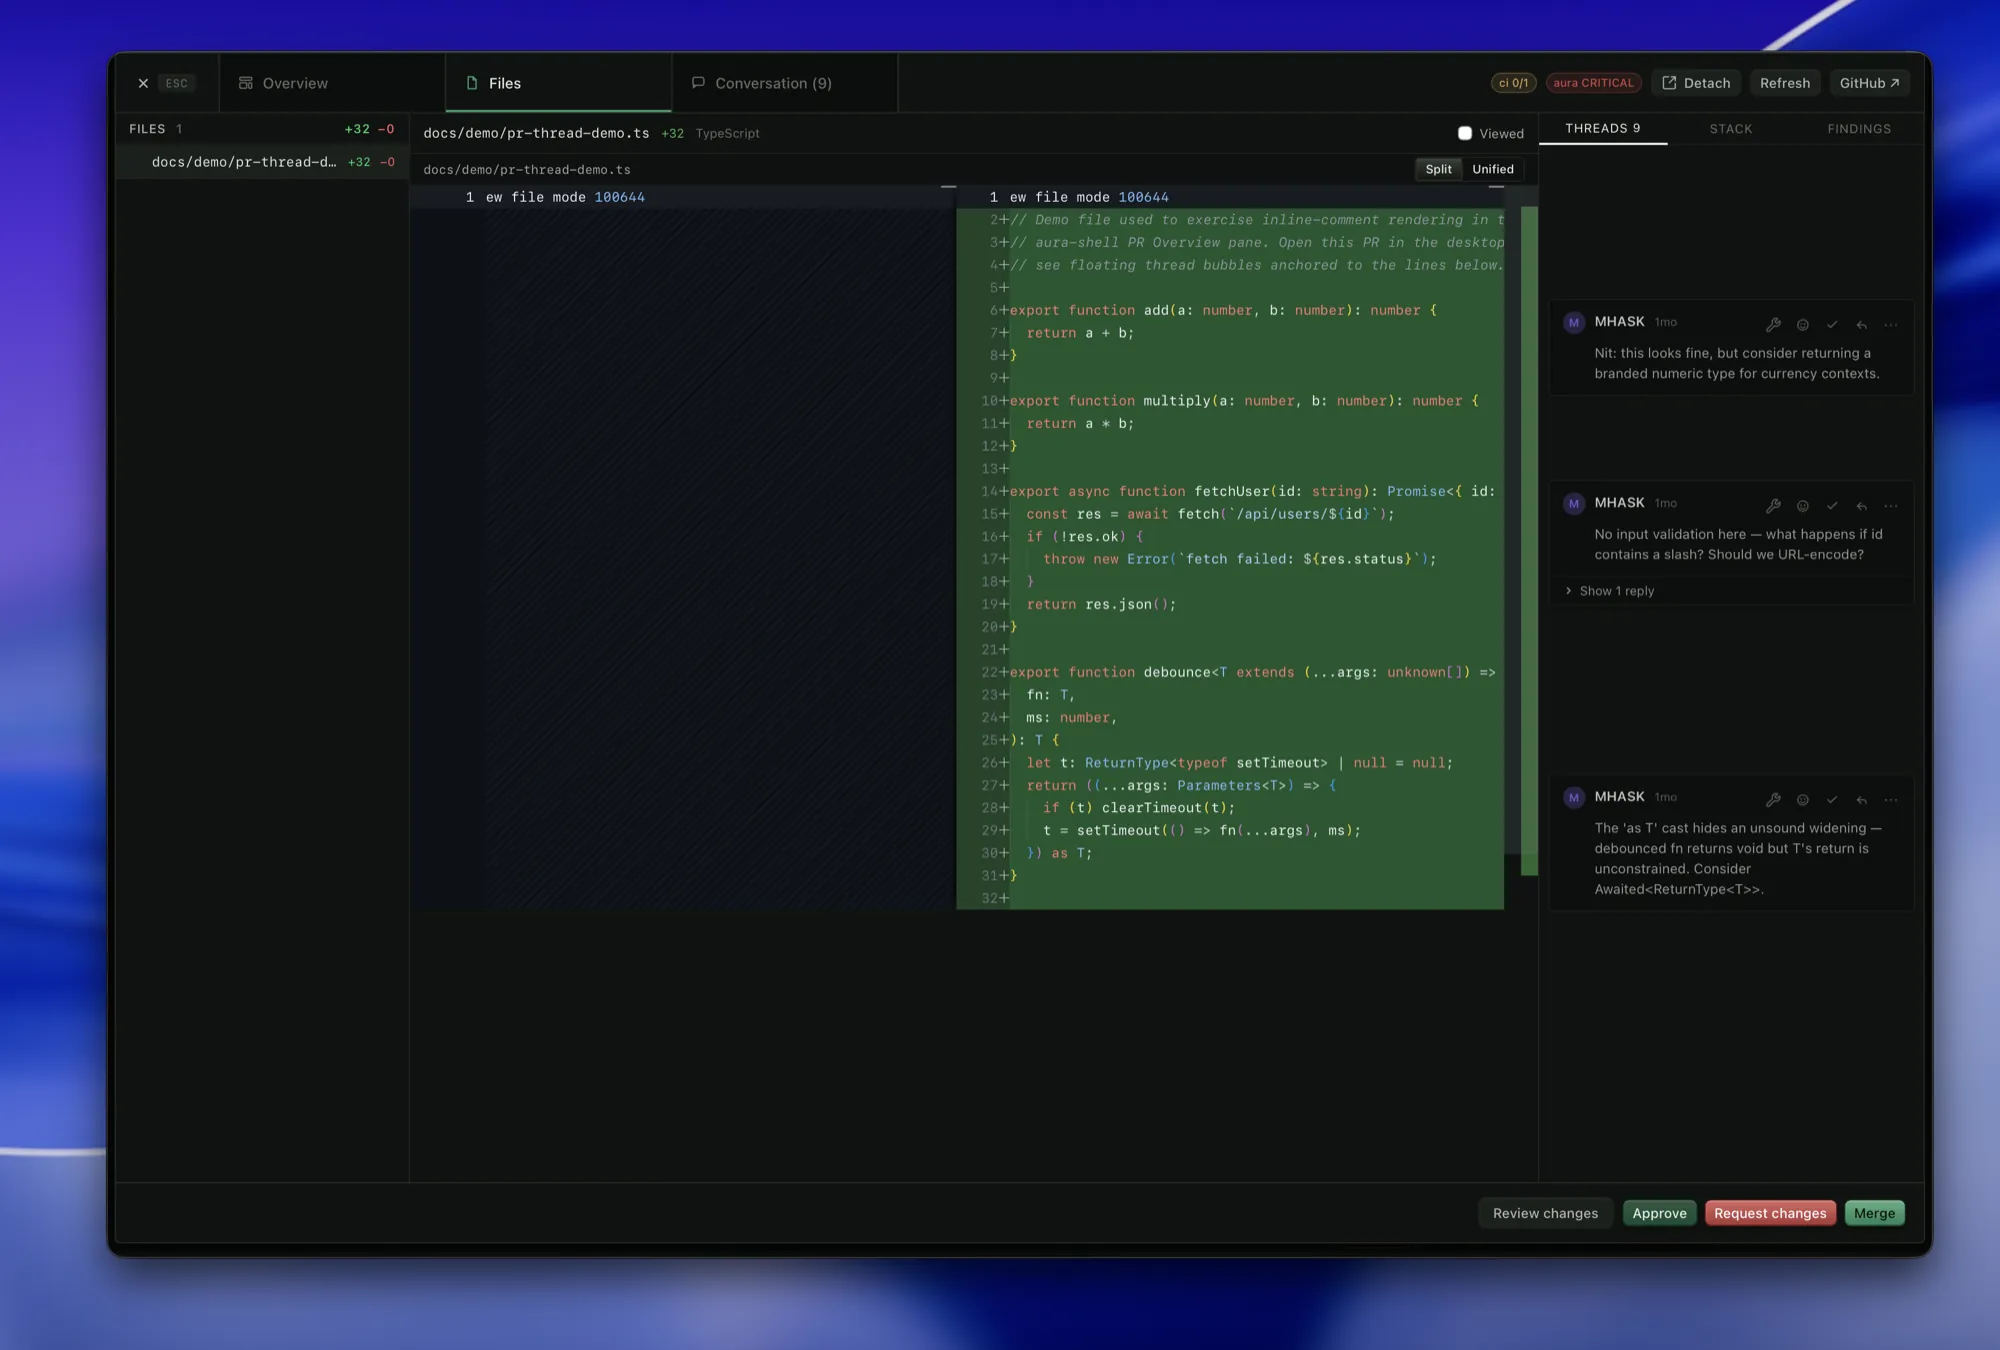Reply to the 'as T cast' comment
Screen dimensions: 2000x1350
click(1861, 799)
